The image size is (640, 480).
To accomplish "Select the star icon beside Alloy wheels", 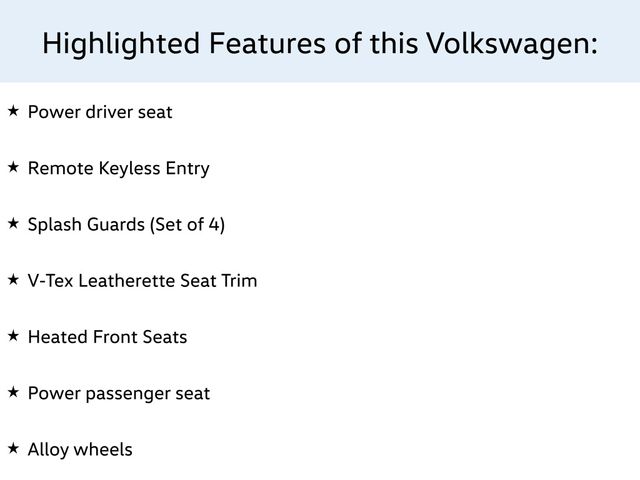I will coord(13,448).
